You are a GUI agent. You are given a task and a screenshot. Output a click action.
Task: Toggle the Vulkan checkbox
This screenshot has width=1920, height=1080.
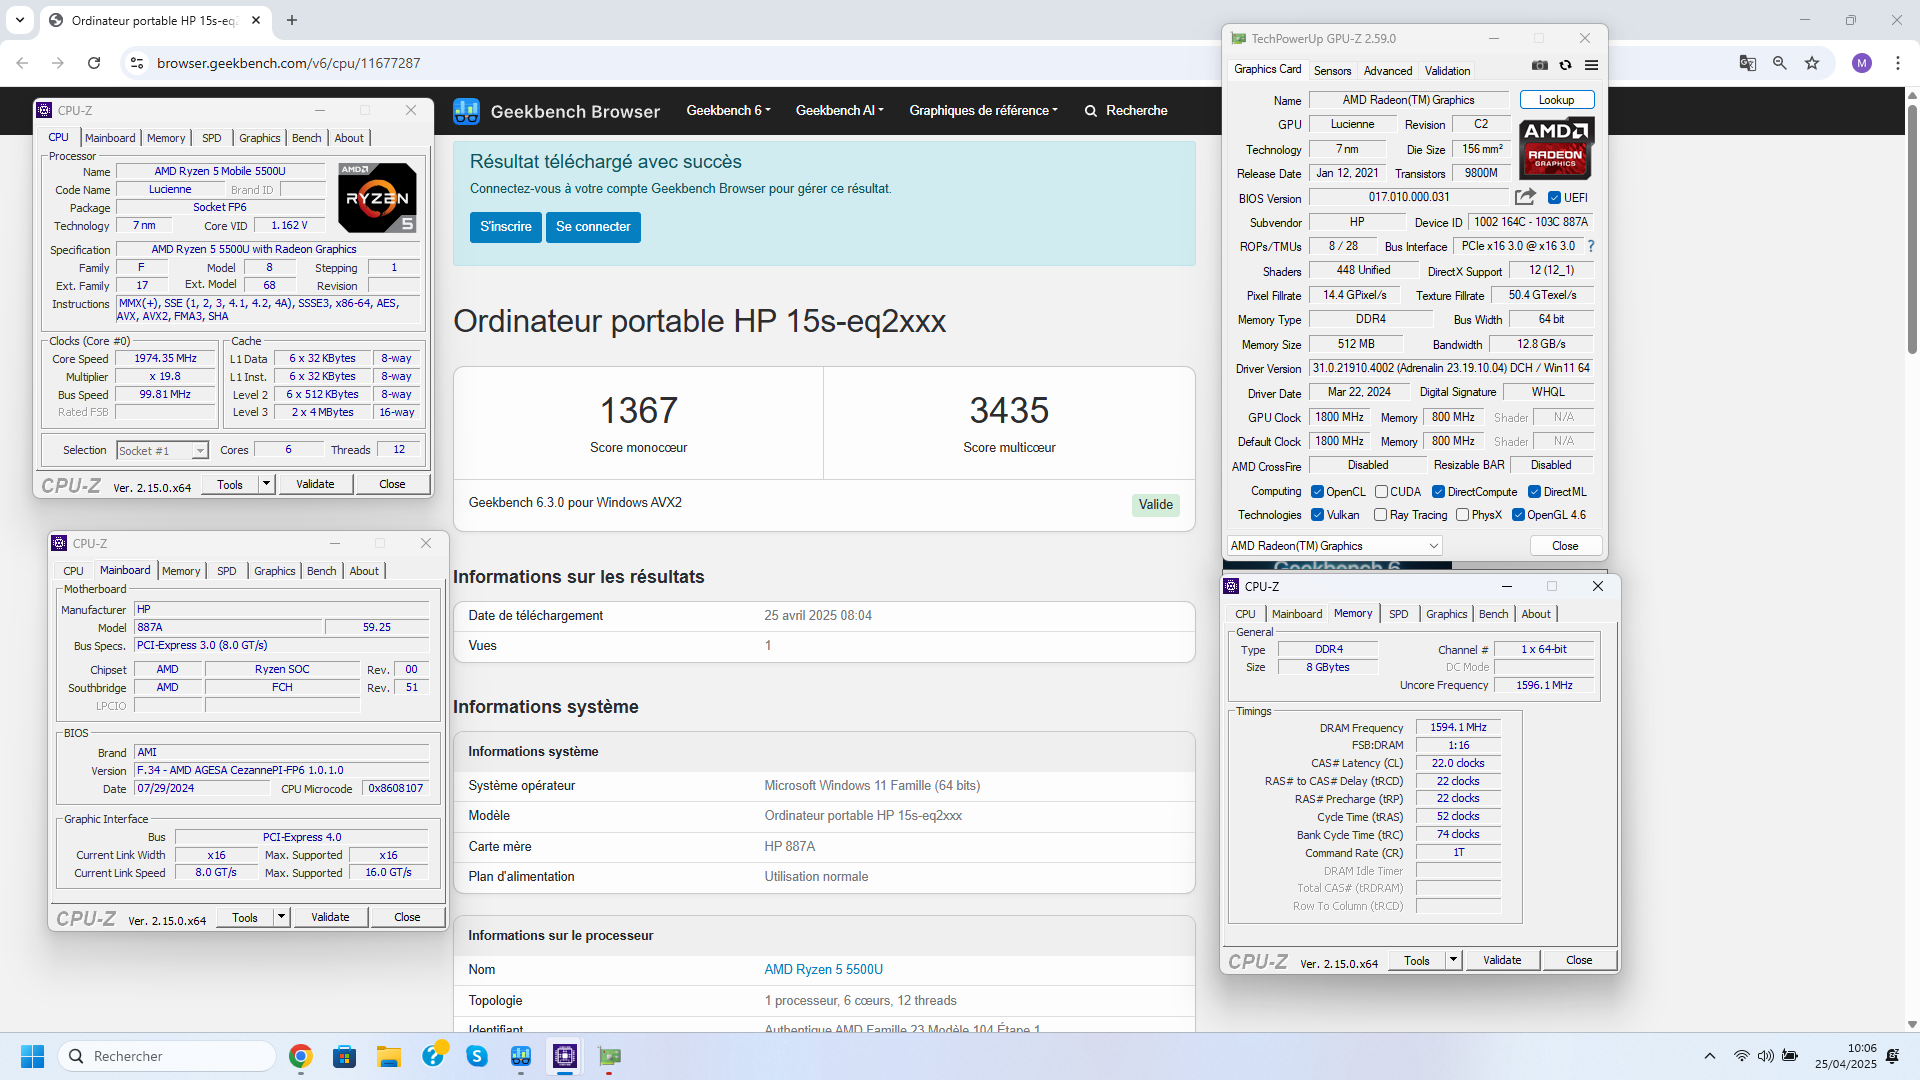(1318, 515)
